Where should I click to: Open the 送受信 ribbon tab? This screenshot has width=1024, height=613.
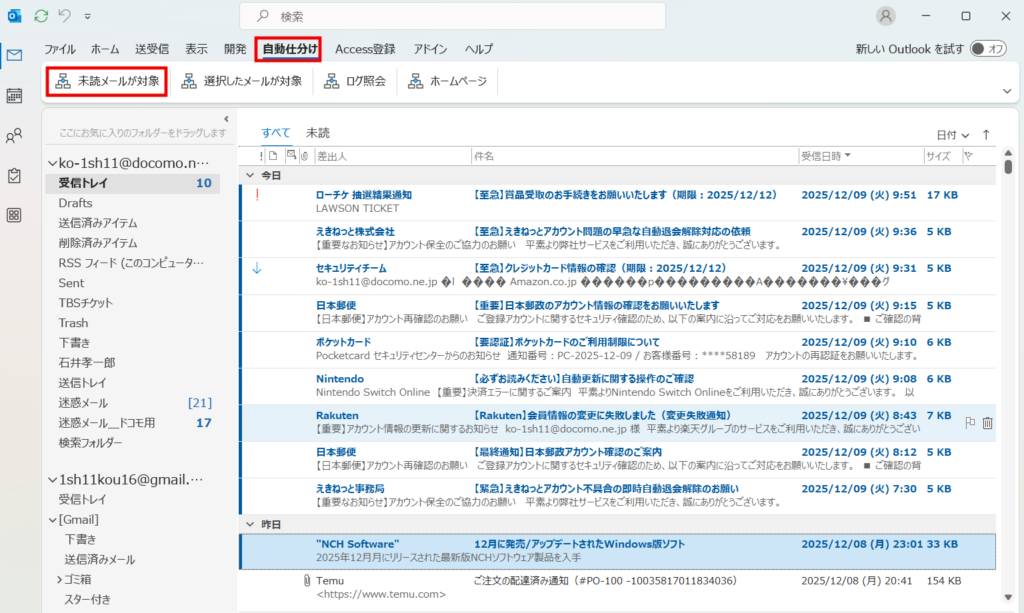coord(152,49)
